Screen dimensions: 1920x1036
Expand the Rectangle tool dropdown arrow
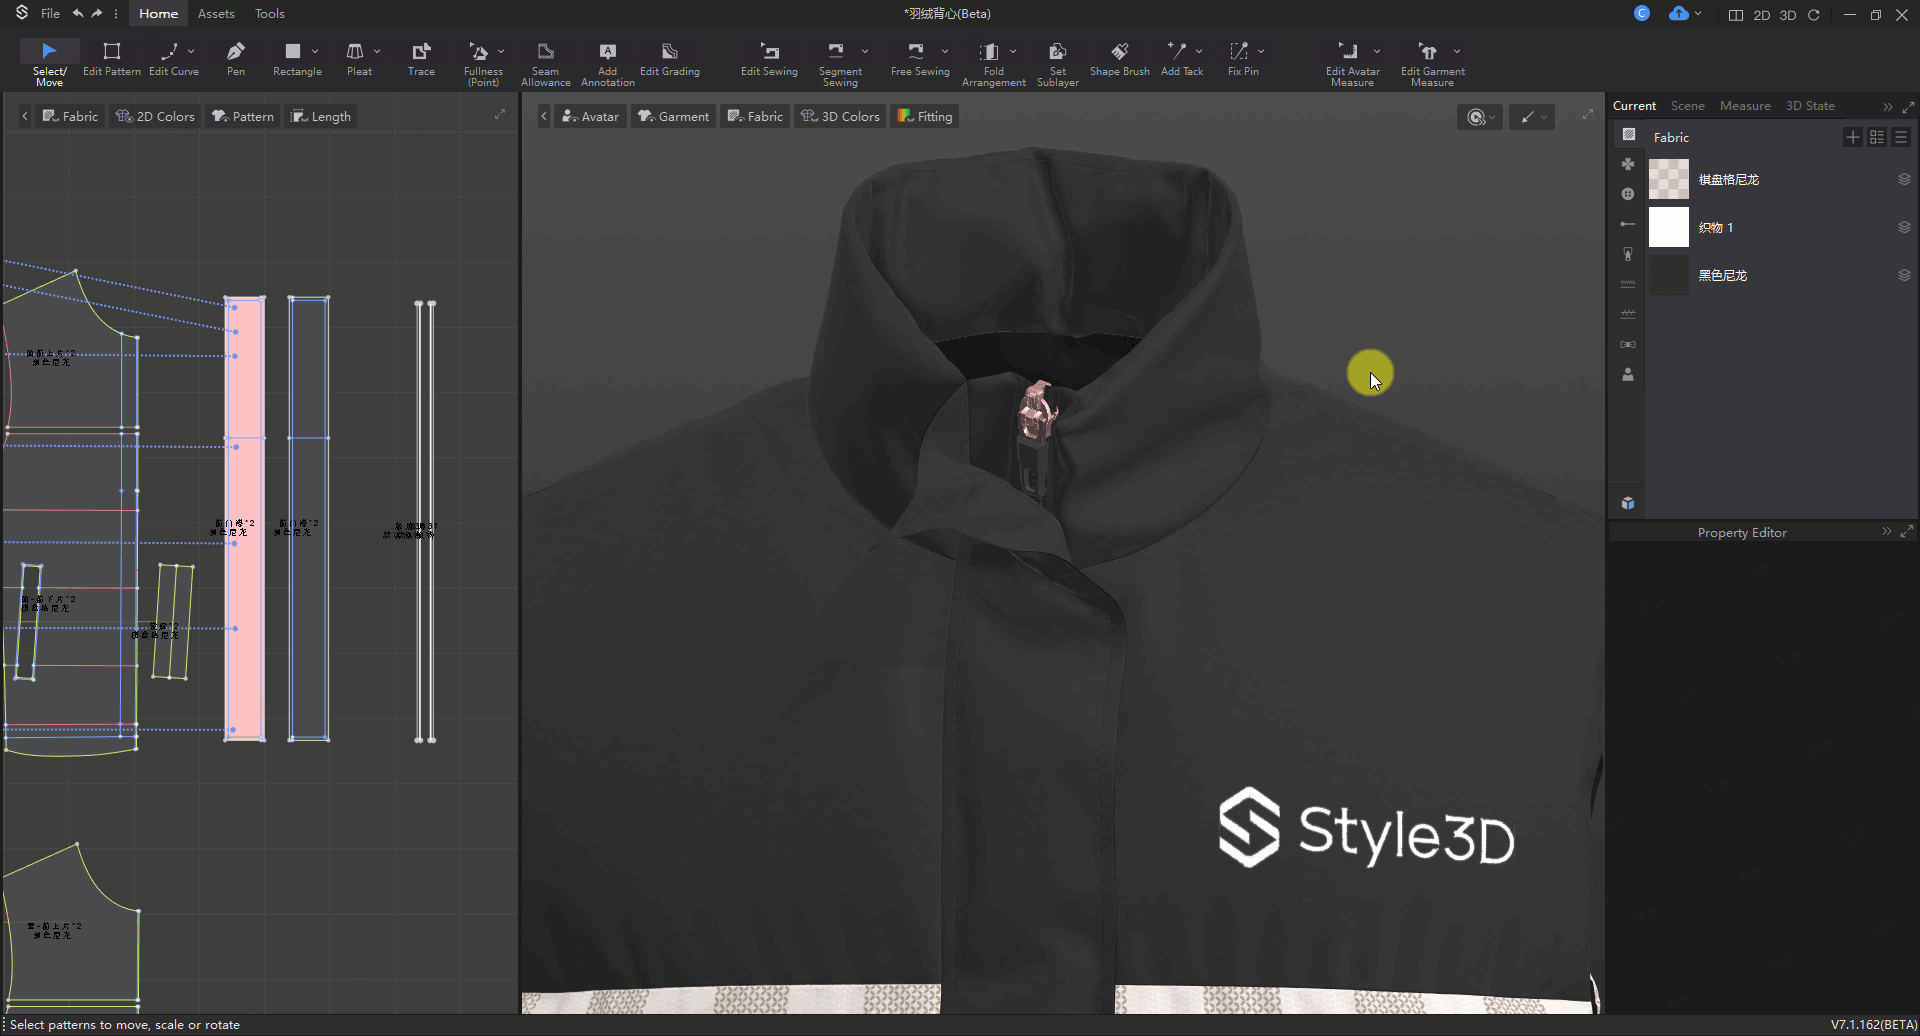point(315,51)
